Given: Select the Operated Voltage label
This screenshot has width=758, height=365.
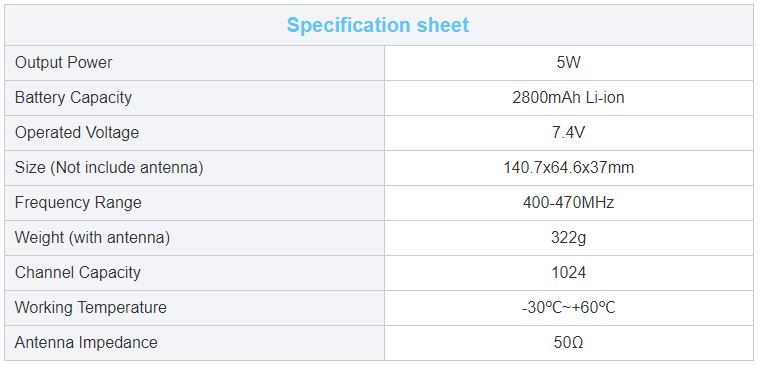Looking at the screenshot, I should click(77, 133).
